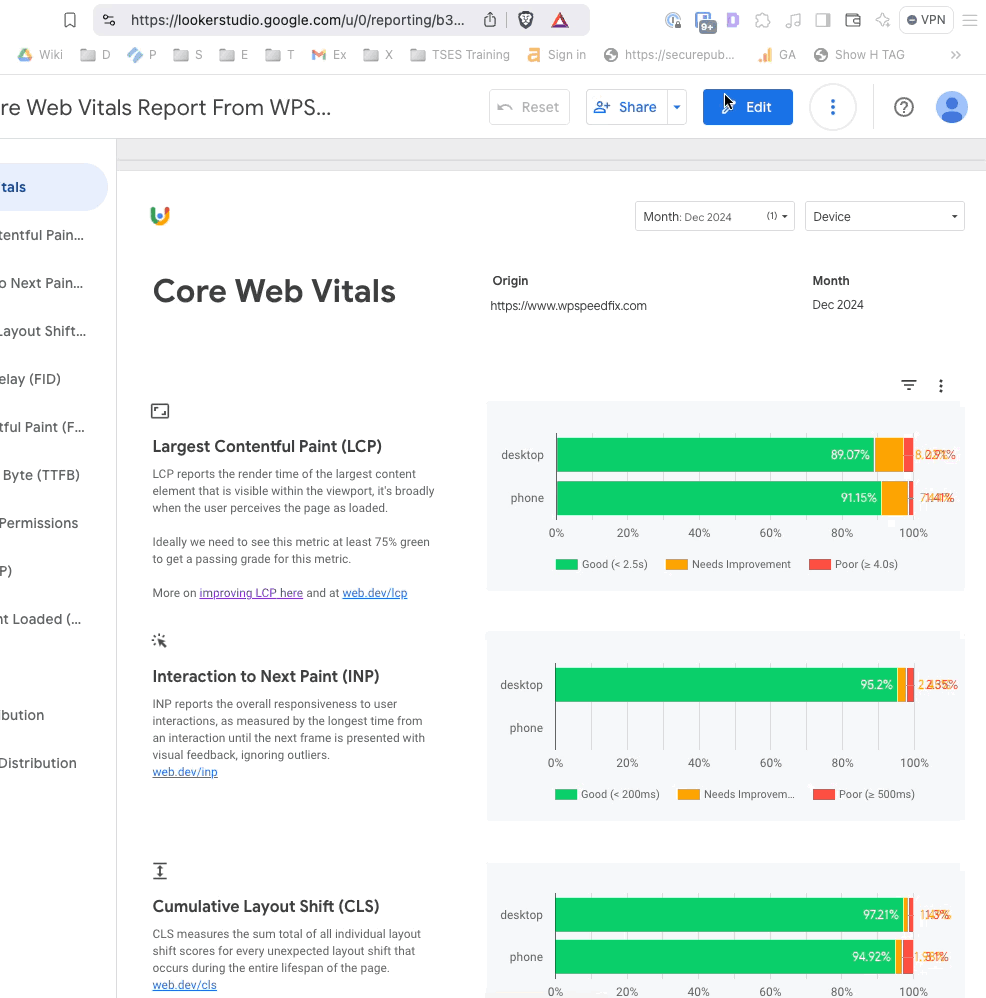The image size is (986, 998).
Task: Click the INP Poor red legend swatch
Action: pos(824,794)
